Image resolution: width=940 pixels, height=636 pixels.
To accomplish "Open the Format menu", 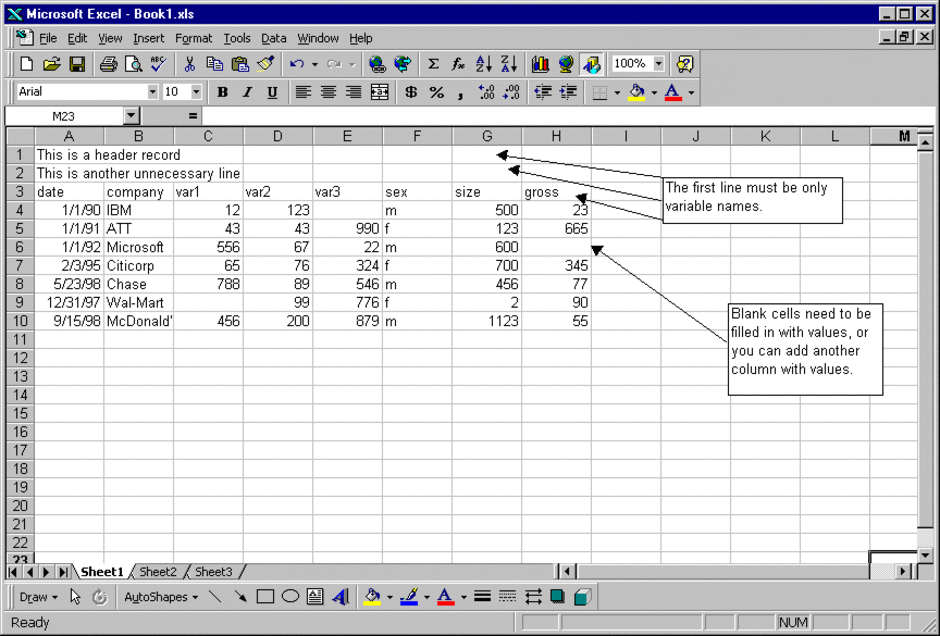I will point(193,38).
